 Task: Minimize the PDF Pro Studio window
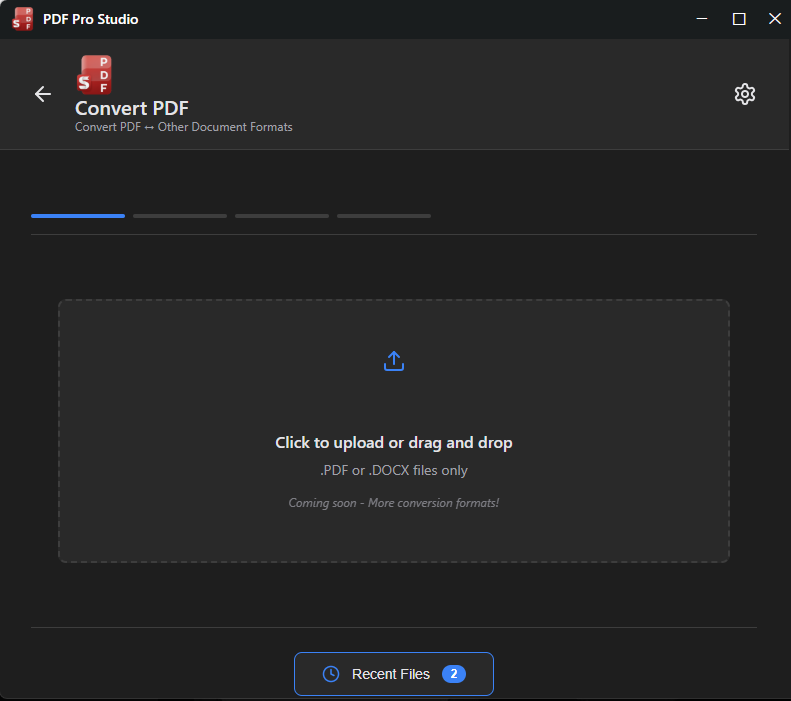[x=702, y=19]
